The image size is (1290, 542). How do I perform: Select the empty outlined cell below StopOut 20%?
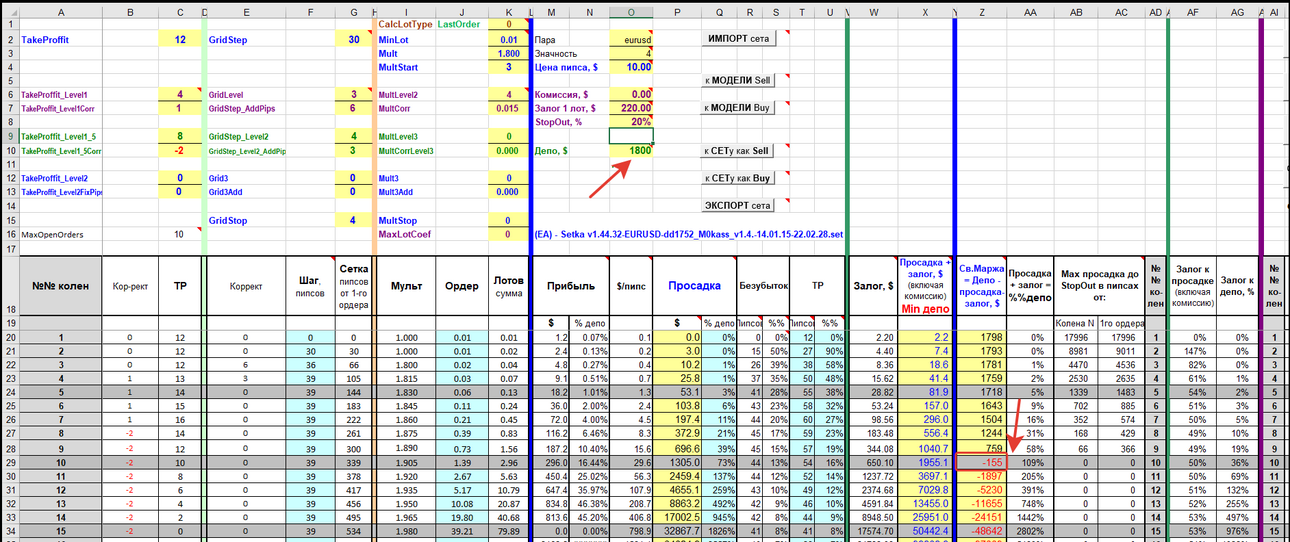coord(631,136)
